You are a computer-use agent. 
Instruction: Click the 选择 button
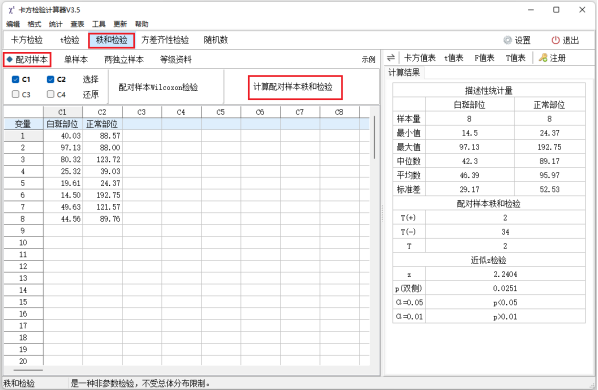coord(91,79)
